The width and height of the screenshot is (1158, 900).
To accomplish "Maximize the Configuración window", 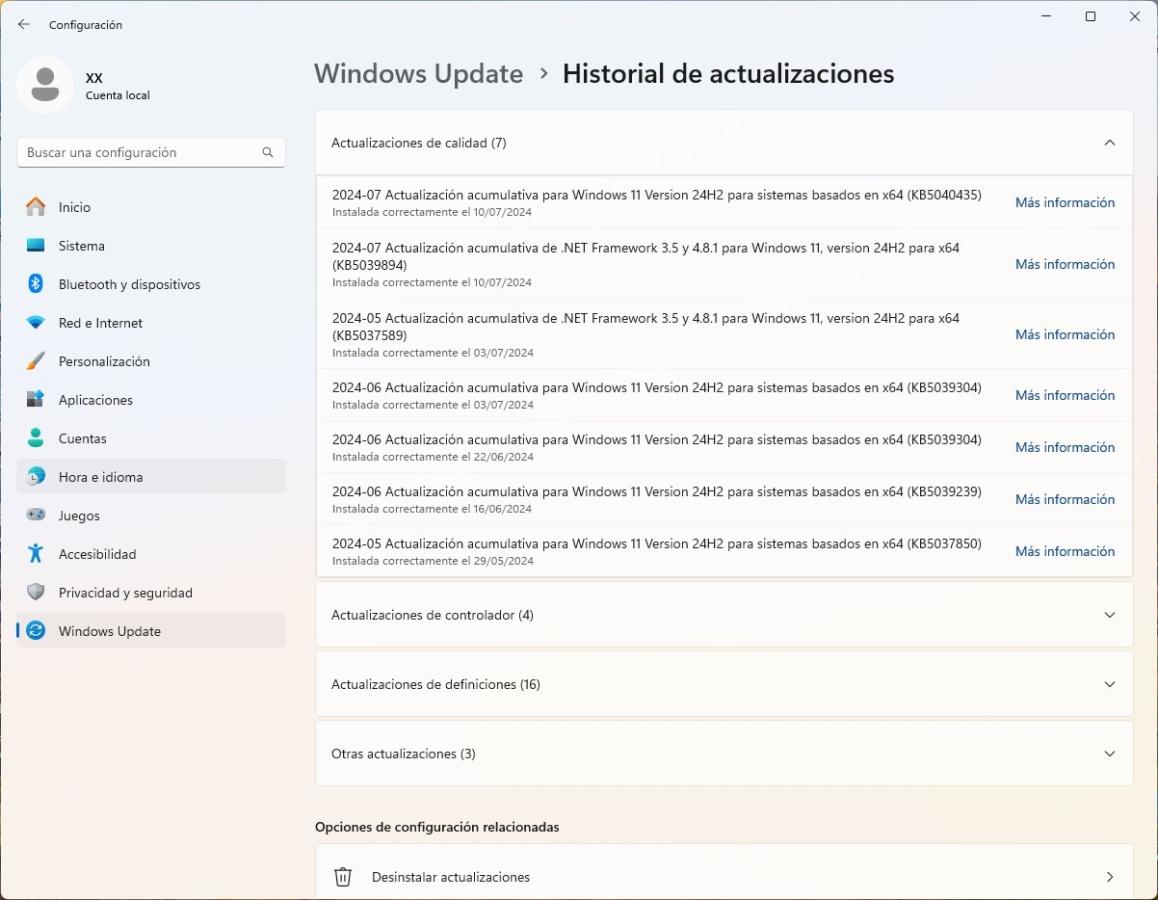I will (1090, 16).
